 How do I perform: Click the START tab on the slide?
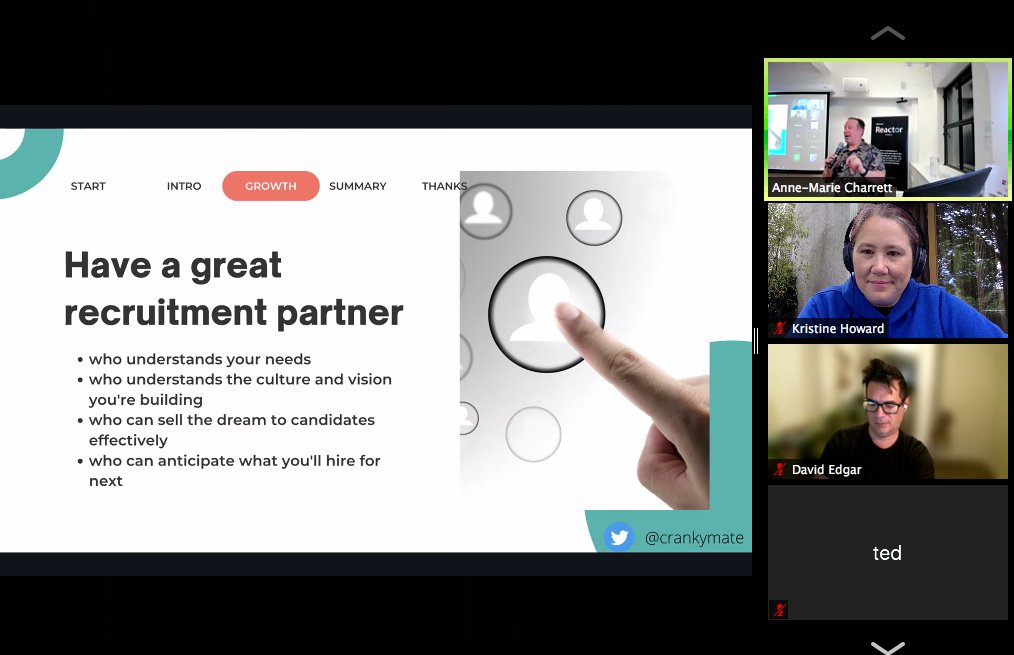pos(88,186)
